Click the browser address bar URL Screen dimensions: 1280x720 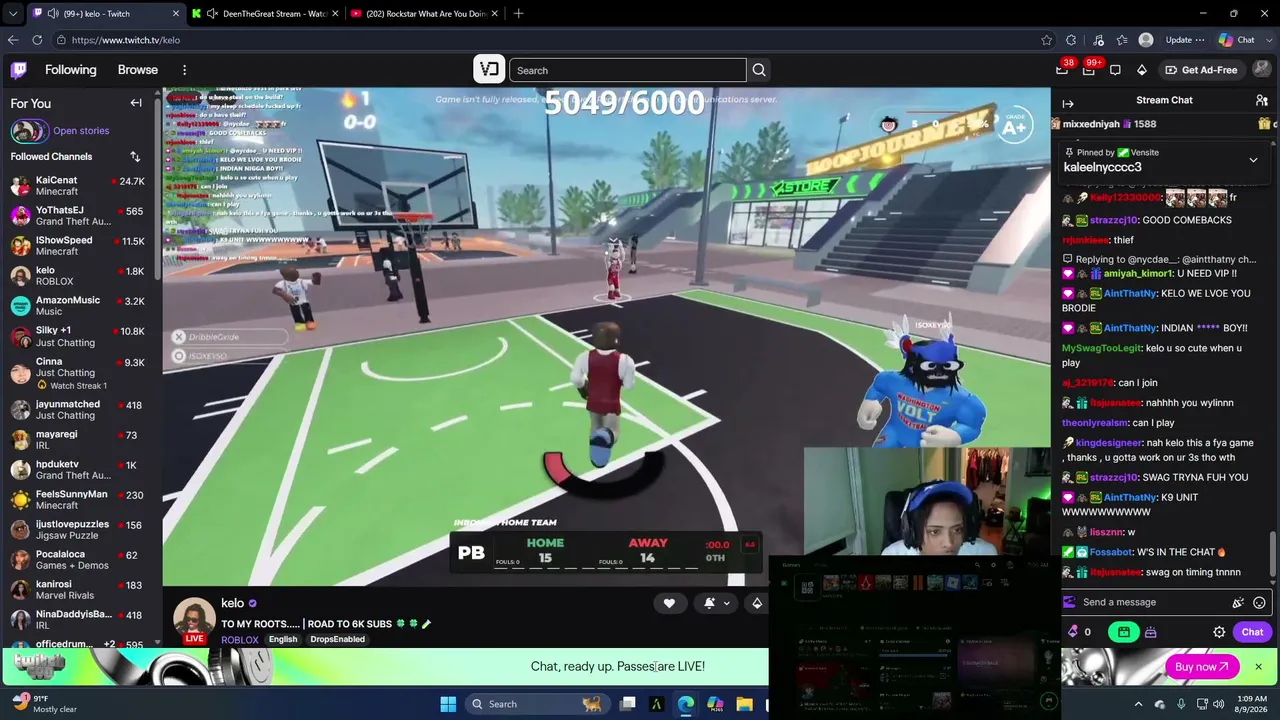tap(126, 40)
